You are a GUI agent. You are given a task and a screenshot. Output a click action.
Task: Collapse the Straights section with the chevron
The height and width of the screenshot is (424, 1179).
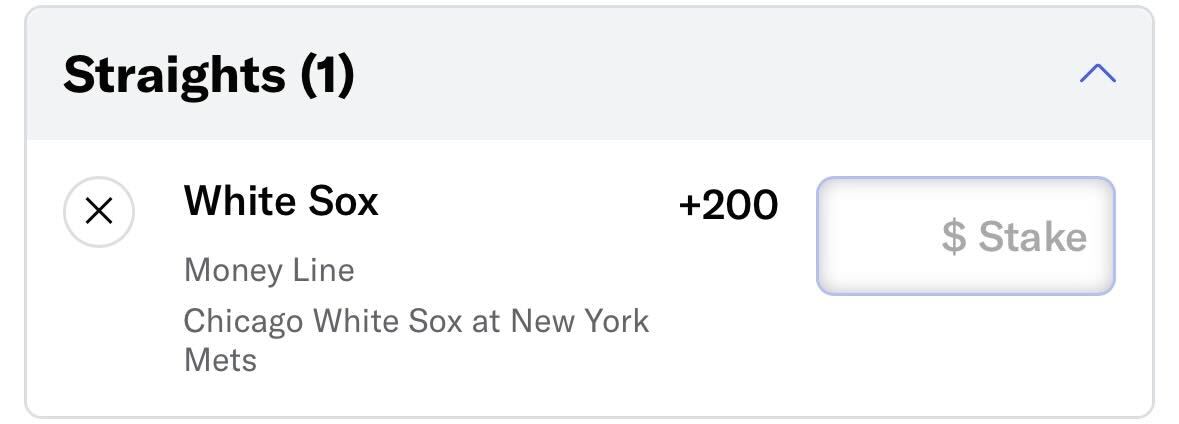click(1098, 73)
